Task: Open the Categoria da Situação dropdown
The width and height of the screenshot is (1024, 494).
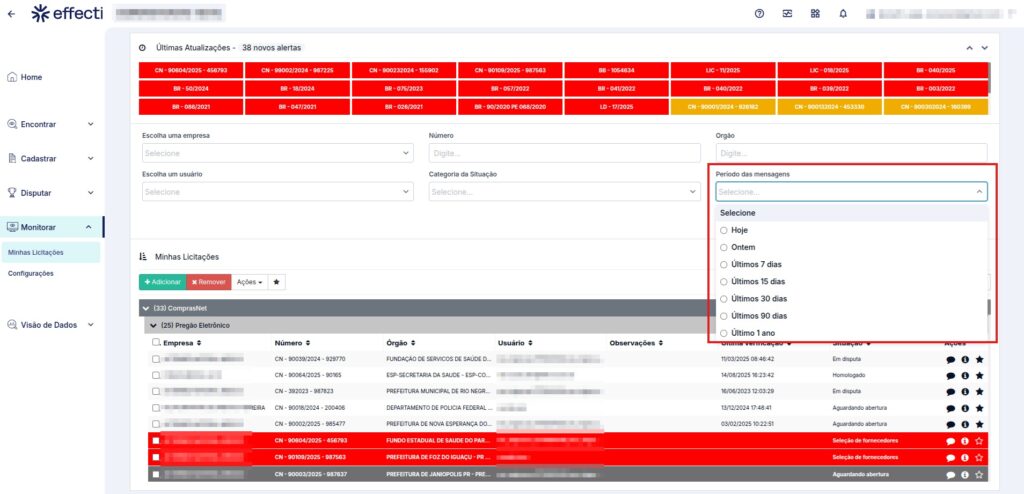Action: click(564, 191)
